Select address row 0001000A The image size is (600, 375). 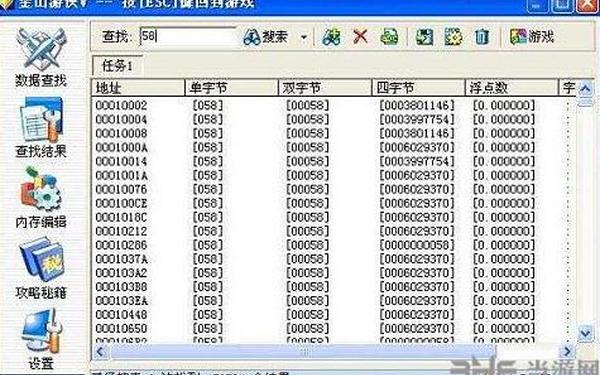point(121,147)
